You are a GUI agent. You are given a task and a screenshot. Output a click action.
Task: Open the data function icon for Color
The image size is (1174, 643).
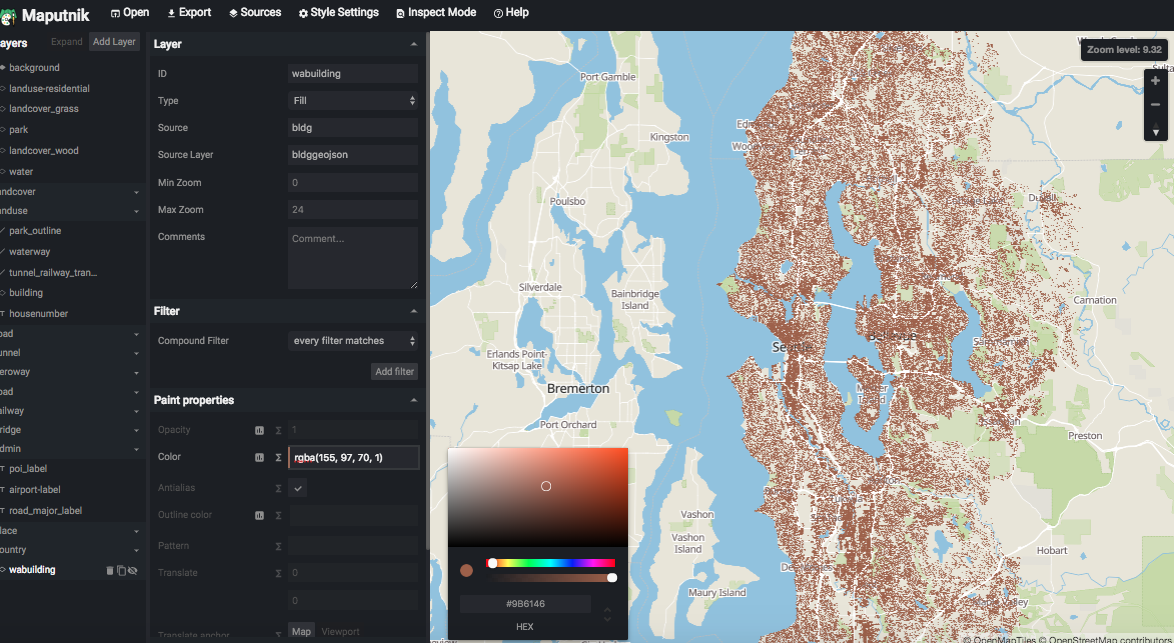click(259, 457)
